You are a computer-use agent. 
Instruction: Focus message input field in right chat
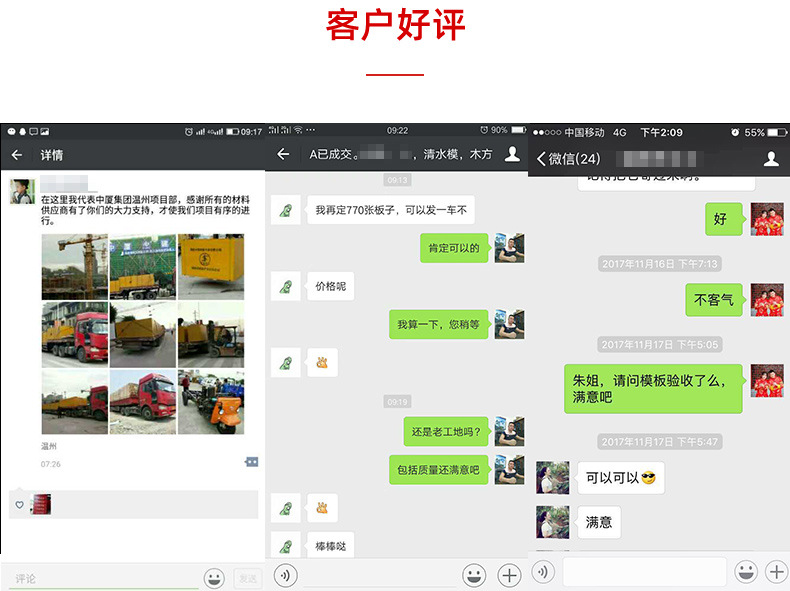coord(644,572)
